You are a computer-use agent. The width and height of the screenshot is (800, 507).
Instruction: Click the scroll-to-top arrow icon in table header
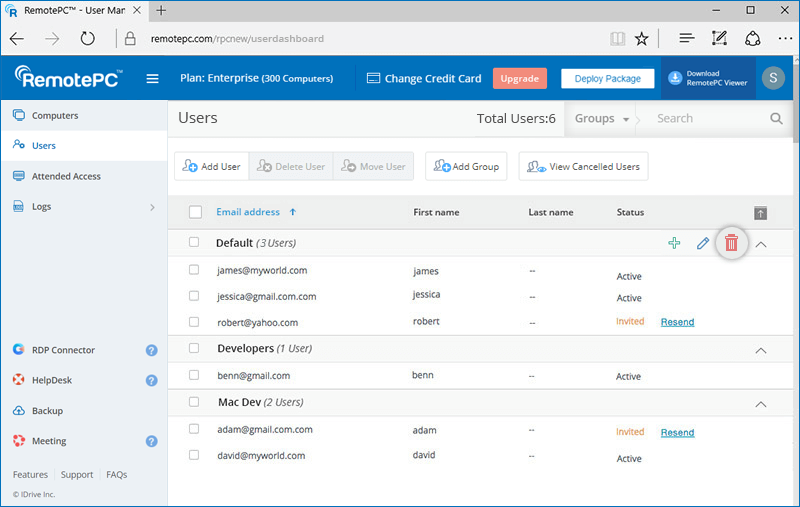click(760, 213)
